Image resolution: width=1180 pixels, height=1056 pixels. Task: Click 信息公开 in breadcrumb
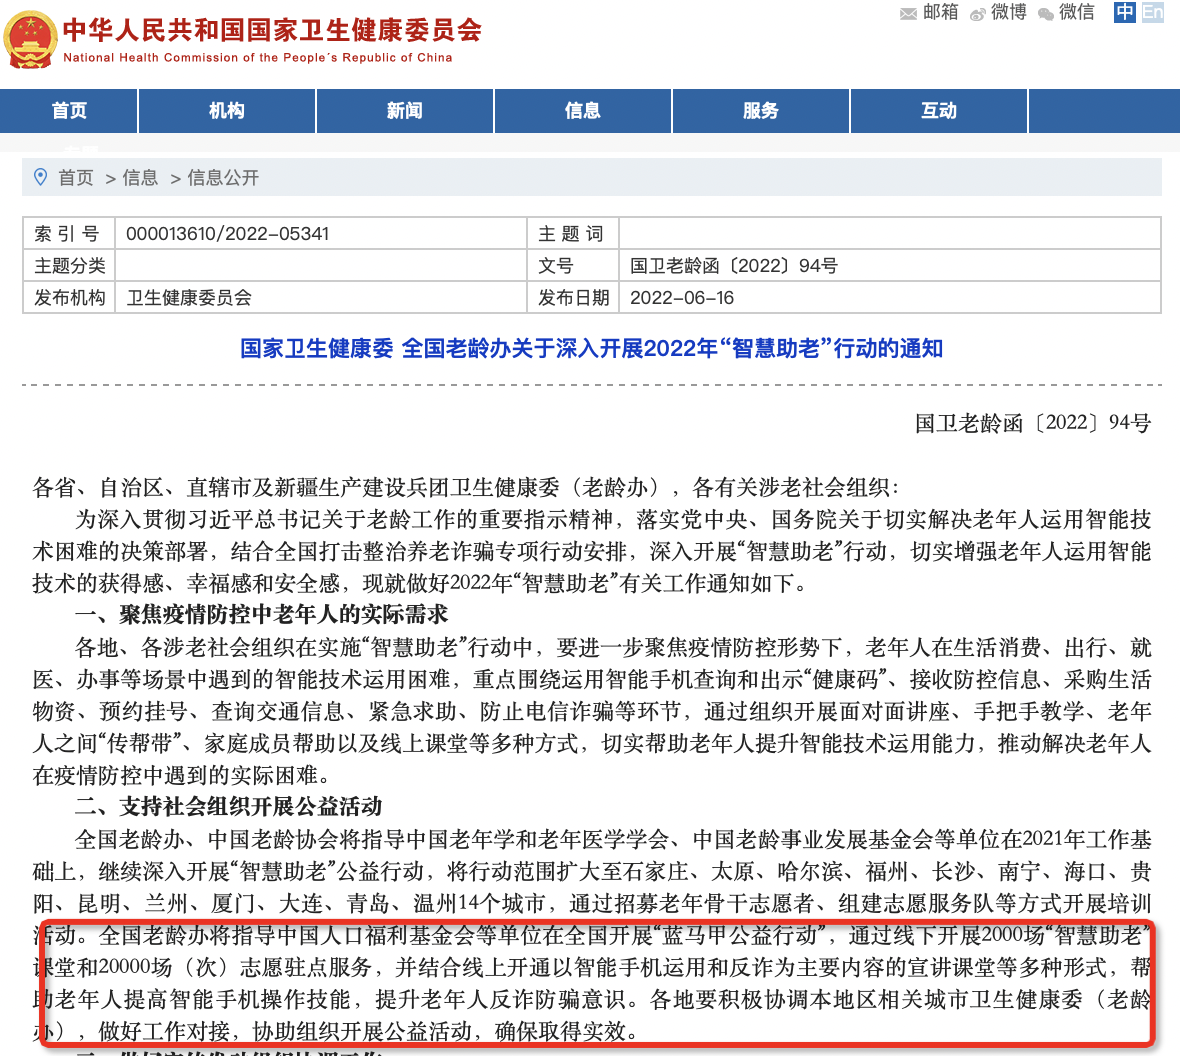(x=223, y=178)
